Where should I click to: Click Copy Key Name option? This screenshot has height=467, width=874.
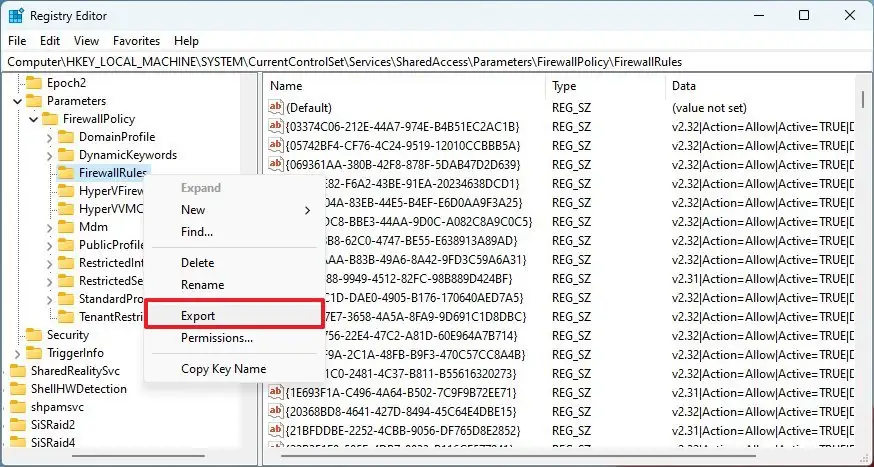click(x=223, y=369)
